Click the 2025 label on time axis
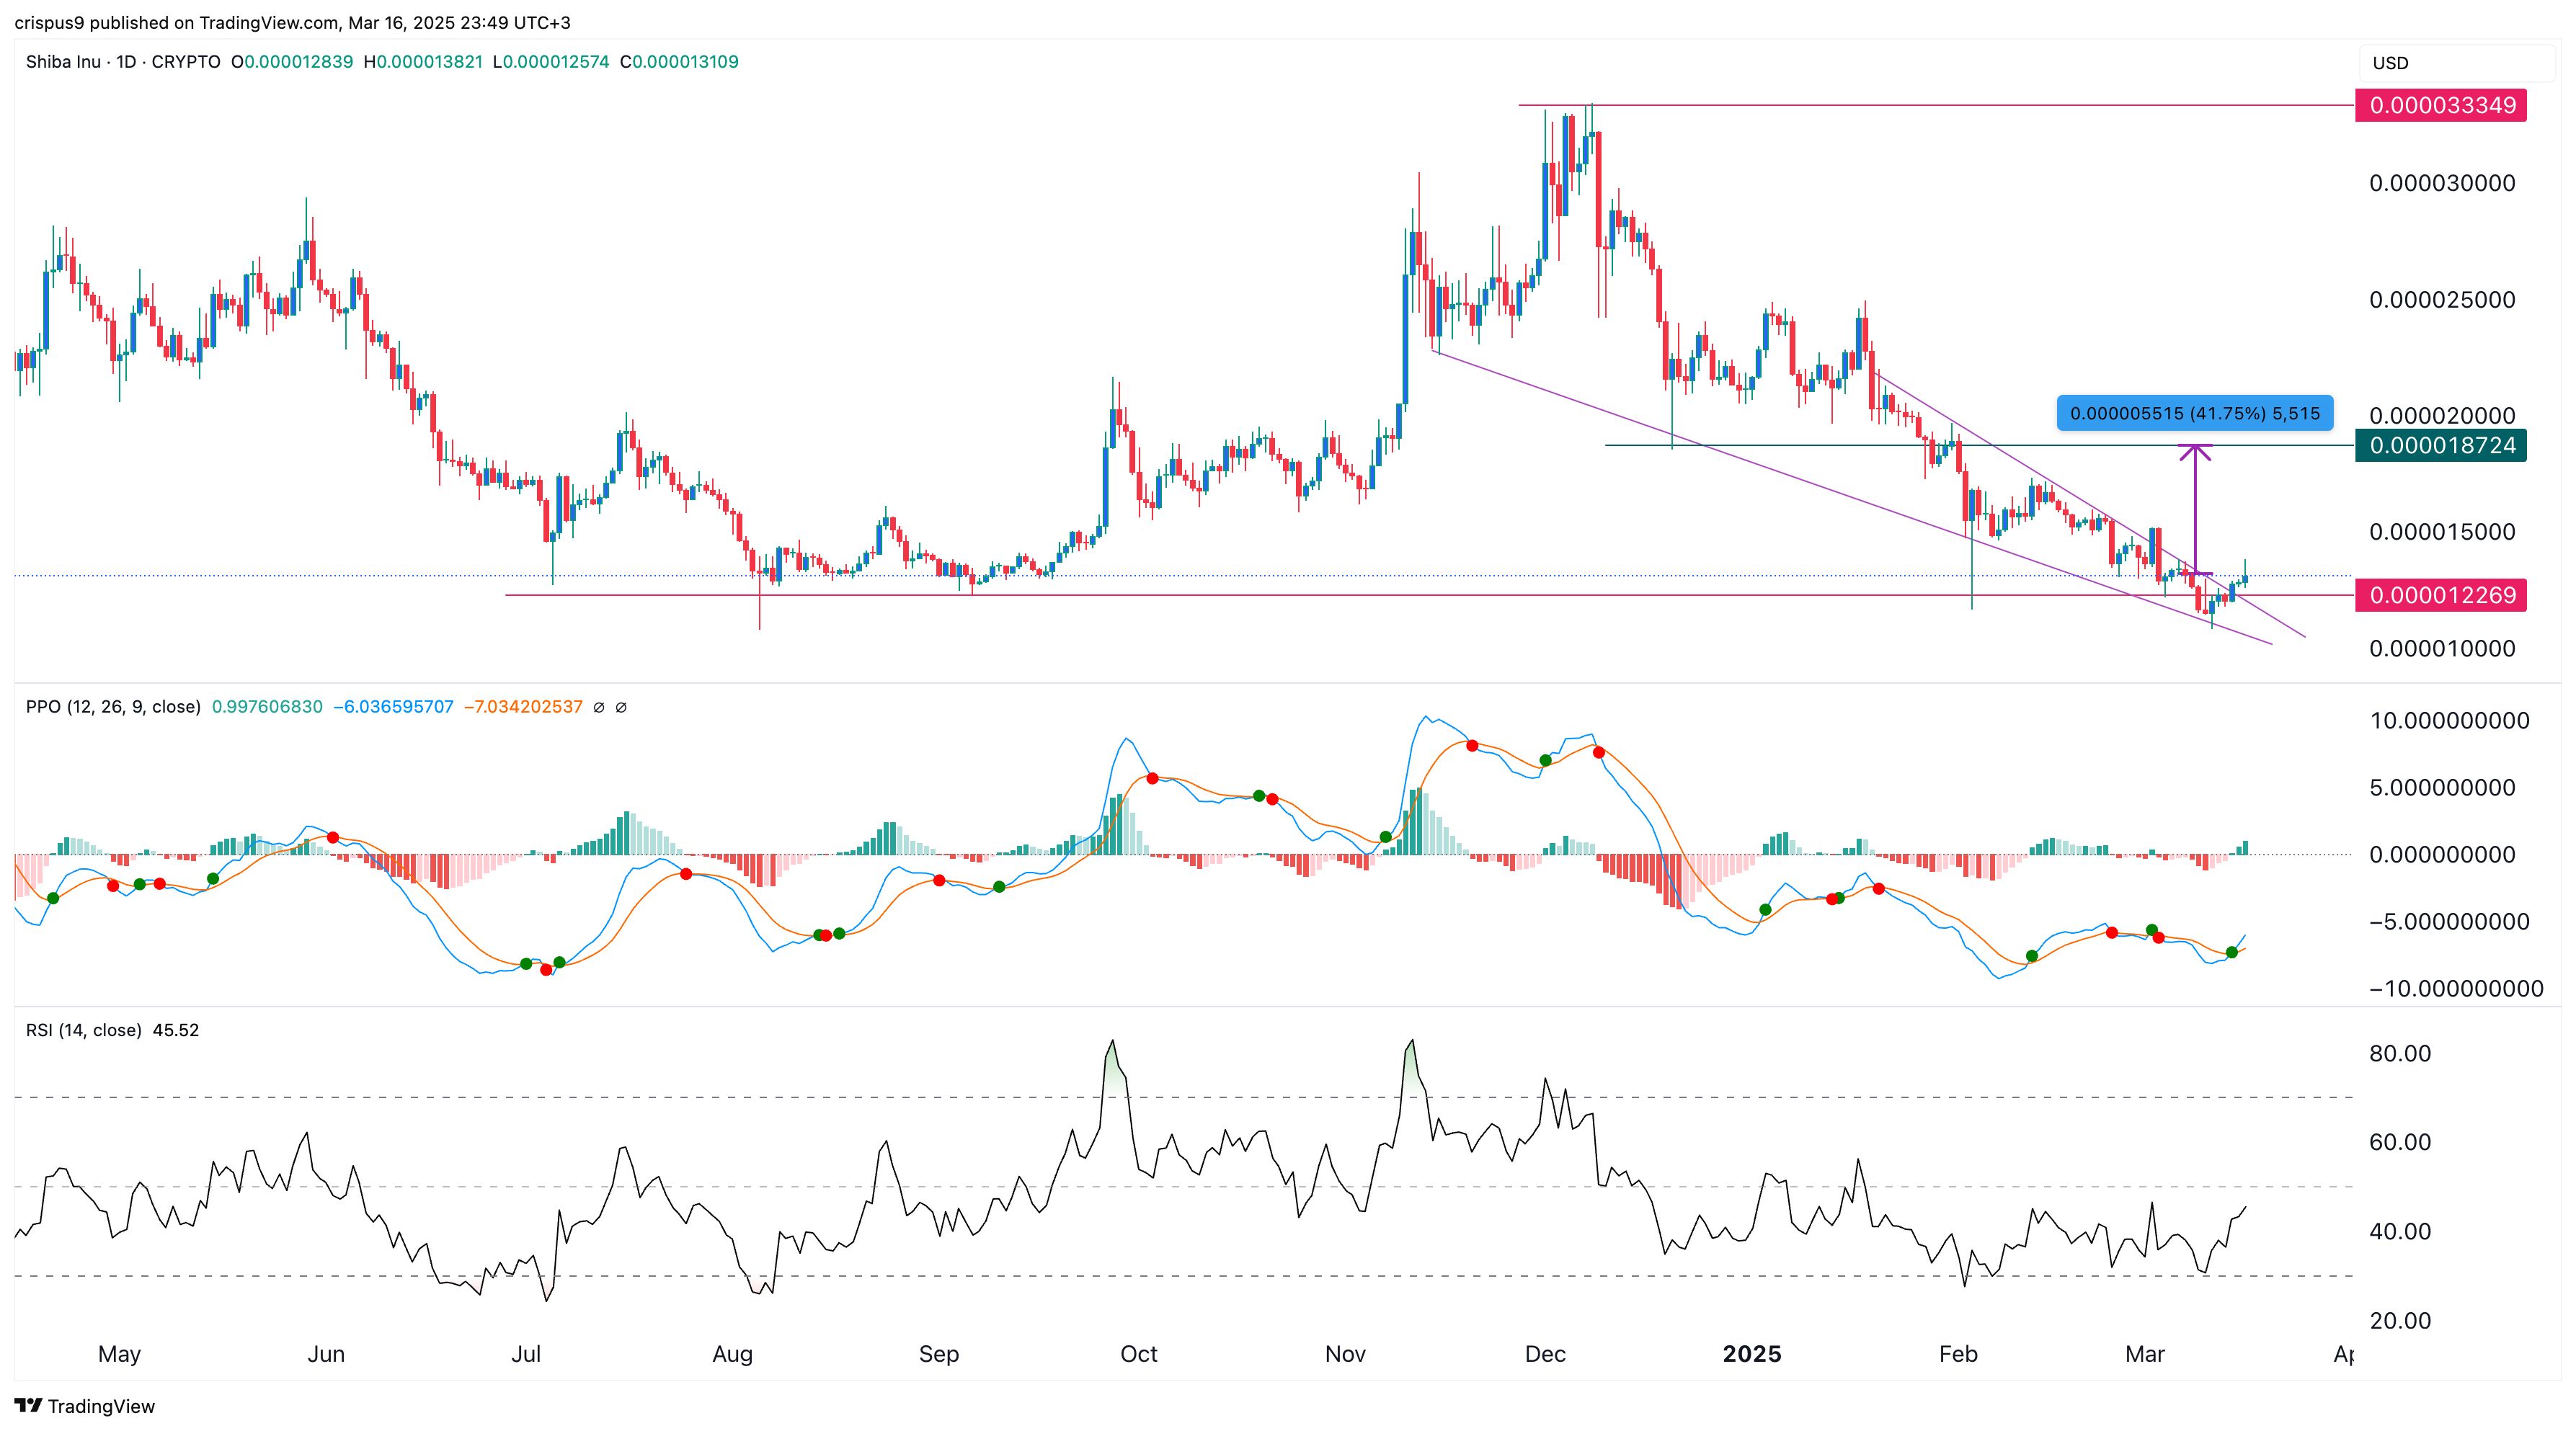This screenshot has height=1431, width=2576. [1752, 1354]
